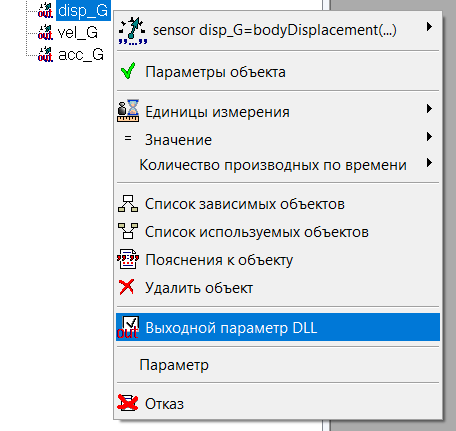The width and height of the screenshot is (456, 431).
Task: Expand the Единицы измерения submenu arrow
Action: point(429,109)
